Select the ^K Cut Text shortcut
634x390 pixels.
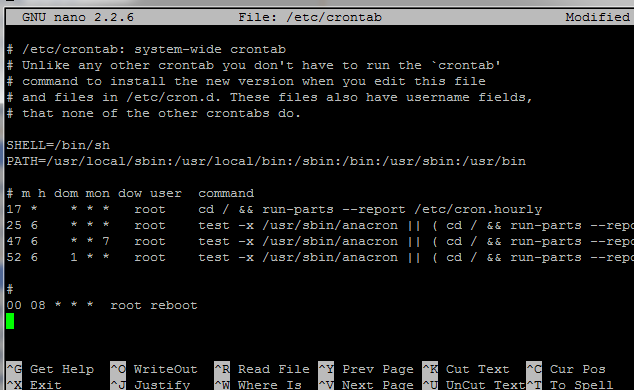(x=466, y=369)
